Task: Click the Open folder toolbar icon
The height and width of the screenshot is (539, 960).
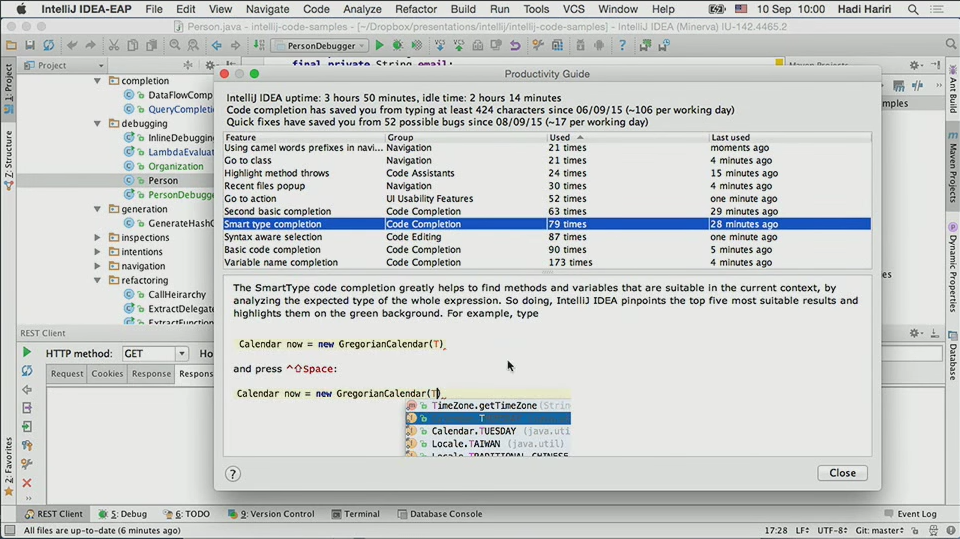Action: [x=11, y=45]
